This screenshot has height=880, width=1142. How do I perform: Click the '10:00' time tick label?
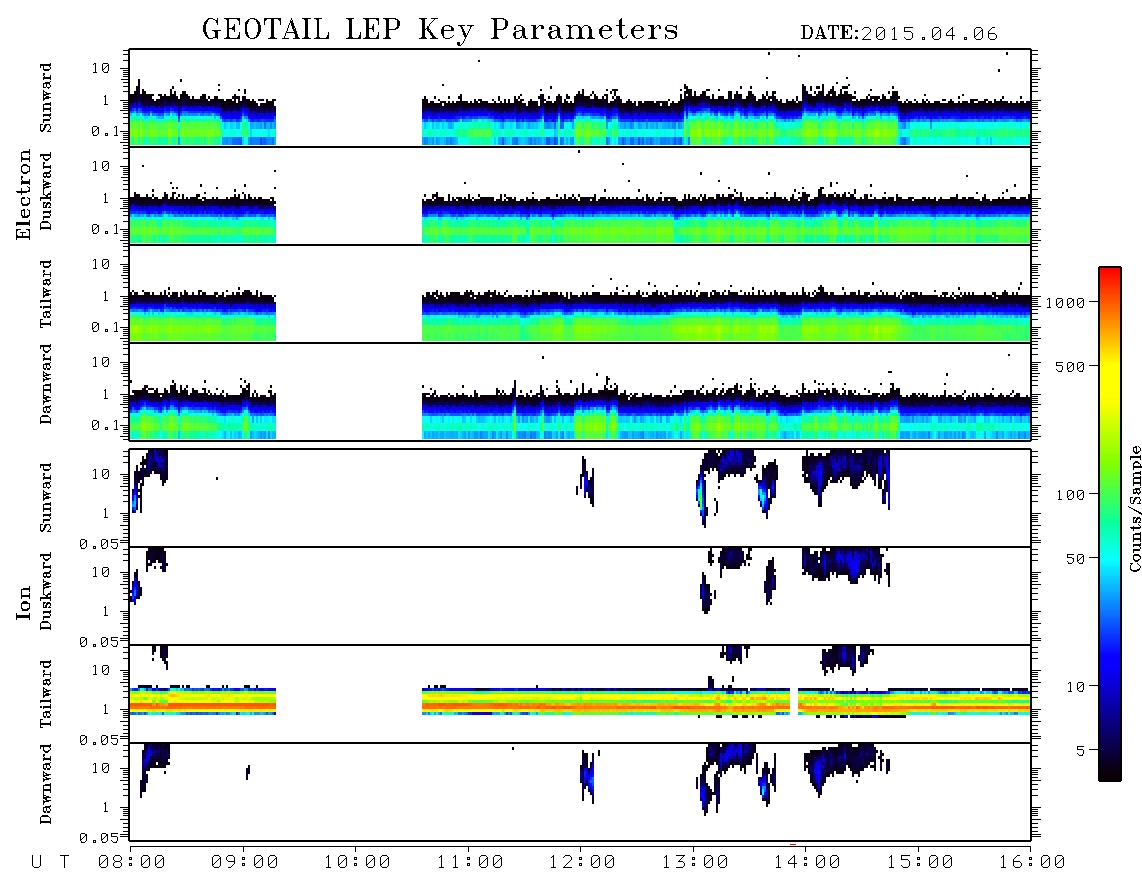[x=357, y=863]
